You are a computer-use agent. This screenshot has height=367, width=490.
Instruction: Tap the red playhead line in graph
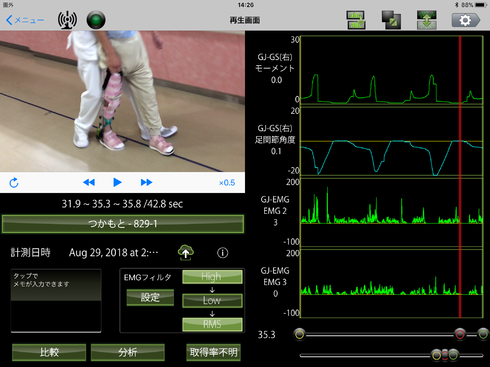(x=460, y=177)
